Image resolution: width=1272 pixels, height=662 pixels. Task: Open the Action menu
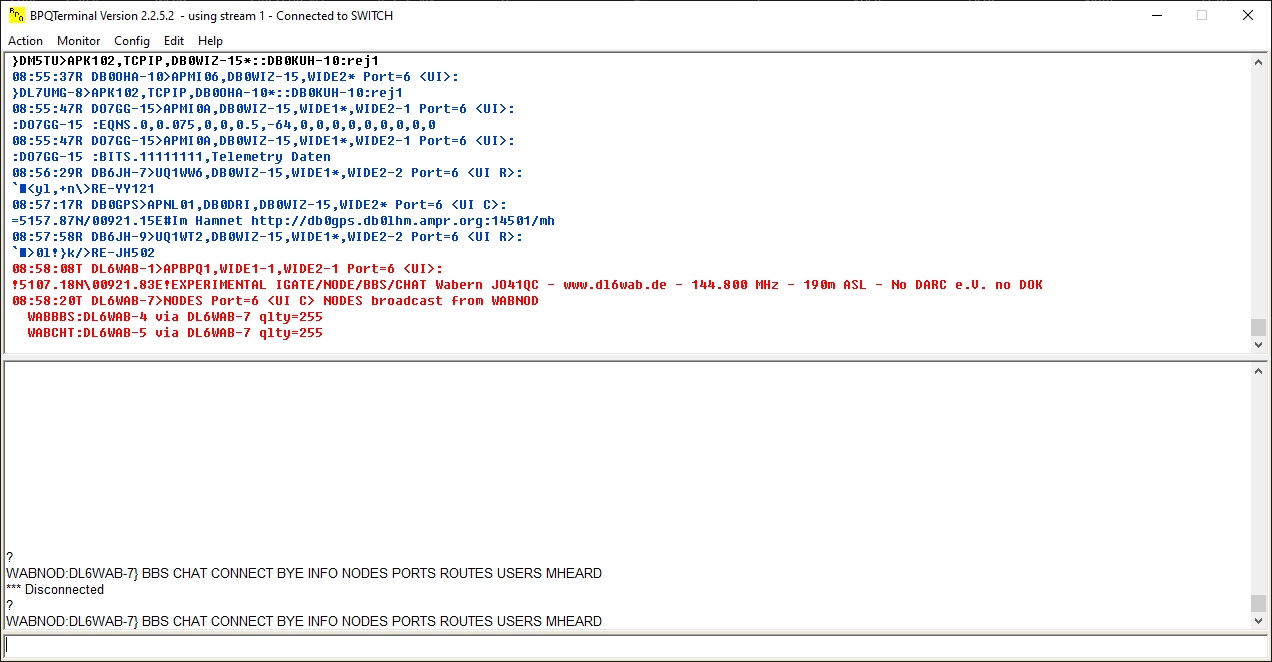25,41
